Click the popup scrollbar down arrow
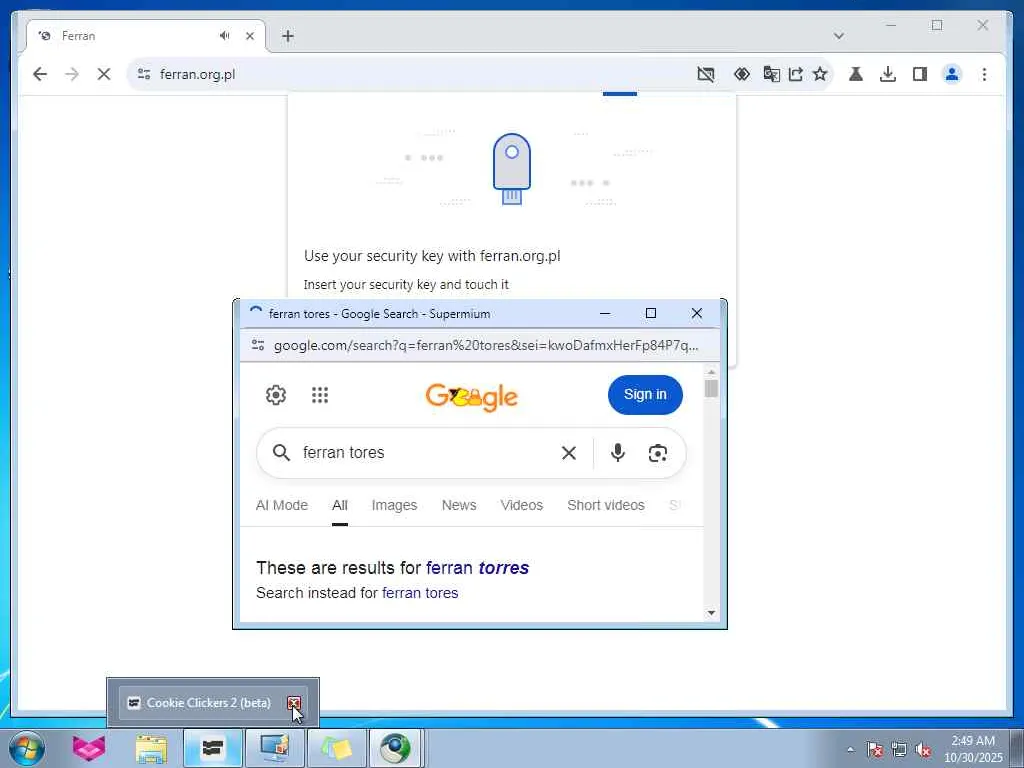This screenshot has height=768, width=1024. click(711, 613)
